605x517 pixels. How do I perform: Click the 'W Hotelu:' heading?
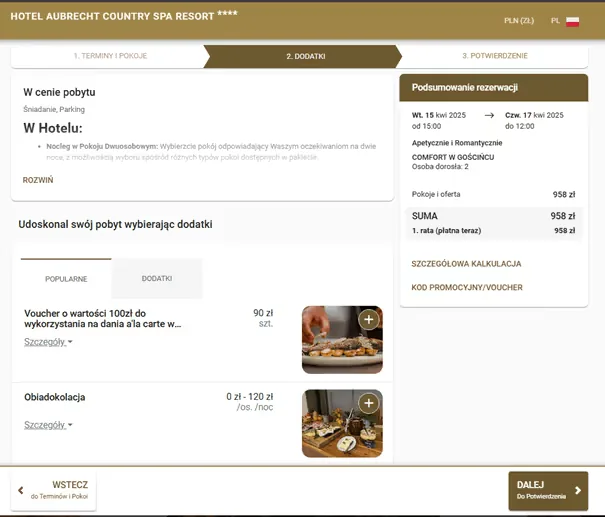pyautogui.click(x=53, y=128)
